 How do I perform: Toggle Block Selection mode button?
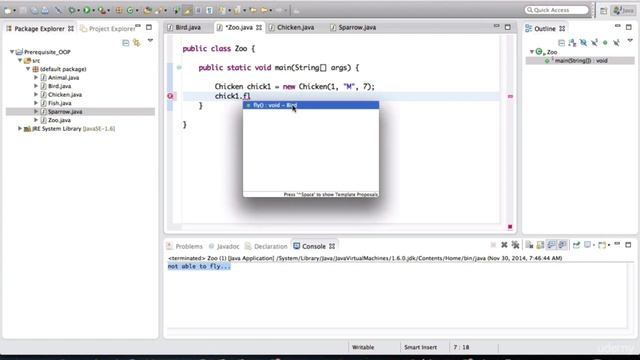click(x=198, y=10)
